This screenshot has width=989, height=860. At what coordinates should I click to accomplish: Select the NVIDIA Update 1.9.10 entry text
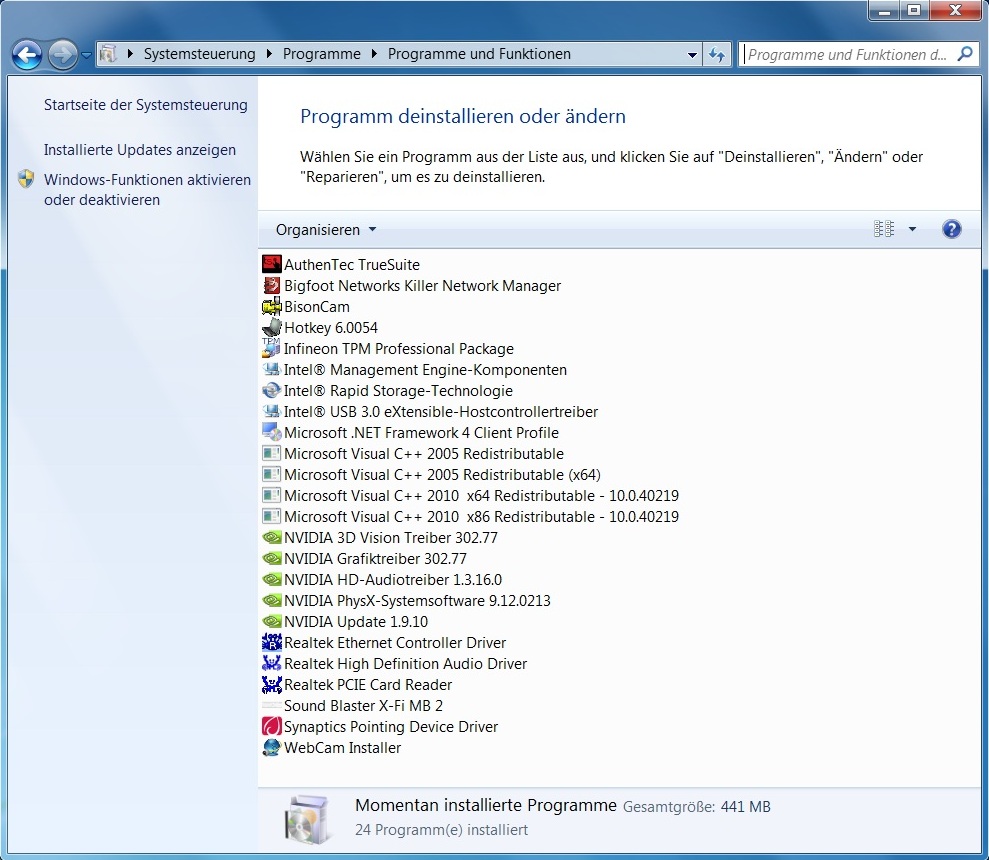tap(356, 621)
